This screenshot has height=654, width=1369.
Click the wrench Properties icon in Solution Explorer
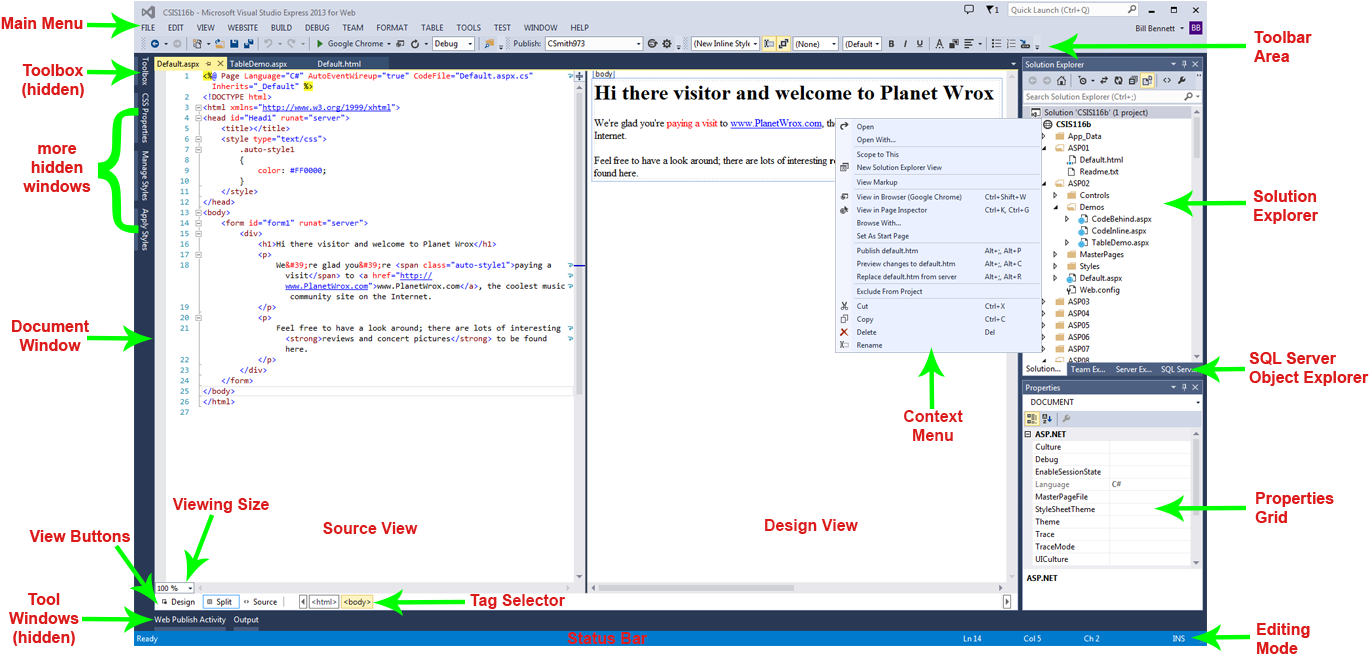click(1182, 80)
